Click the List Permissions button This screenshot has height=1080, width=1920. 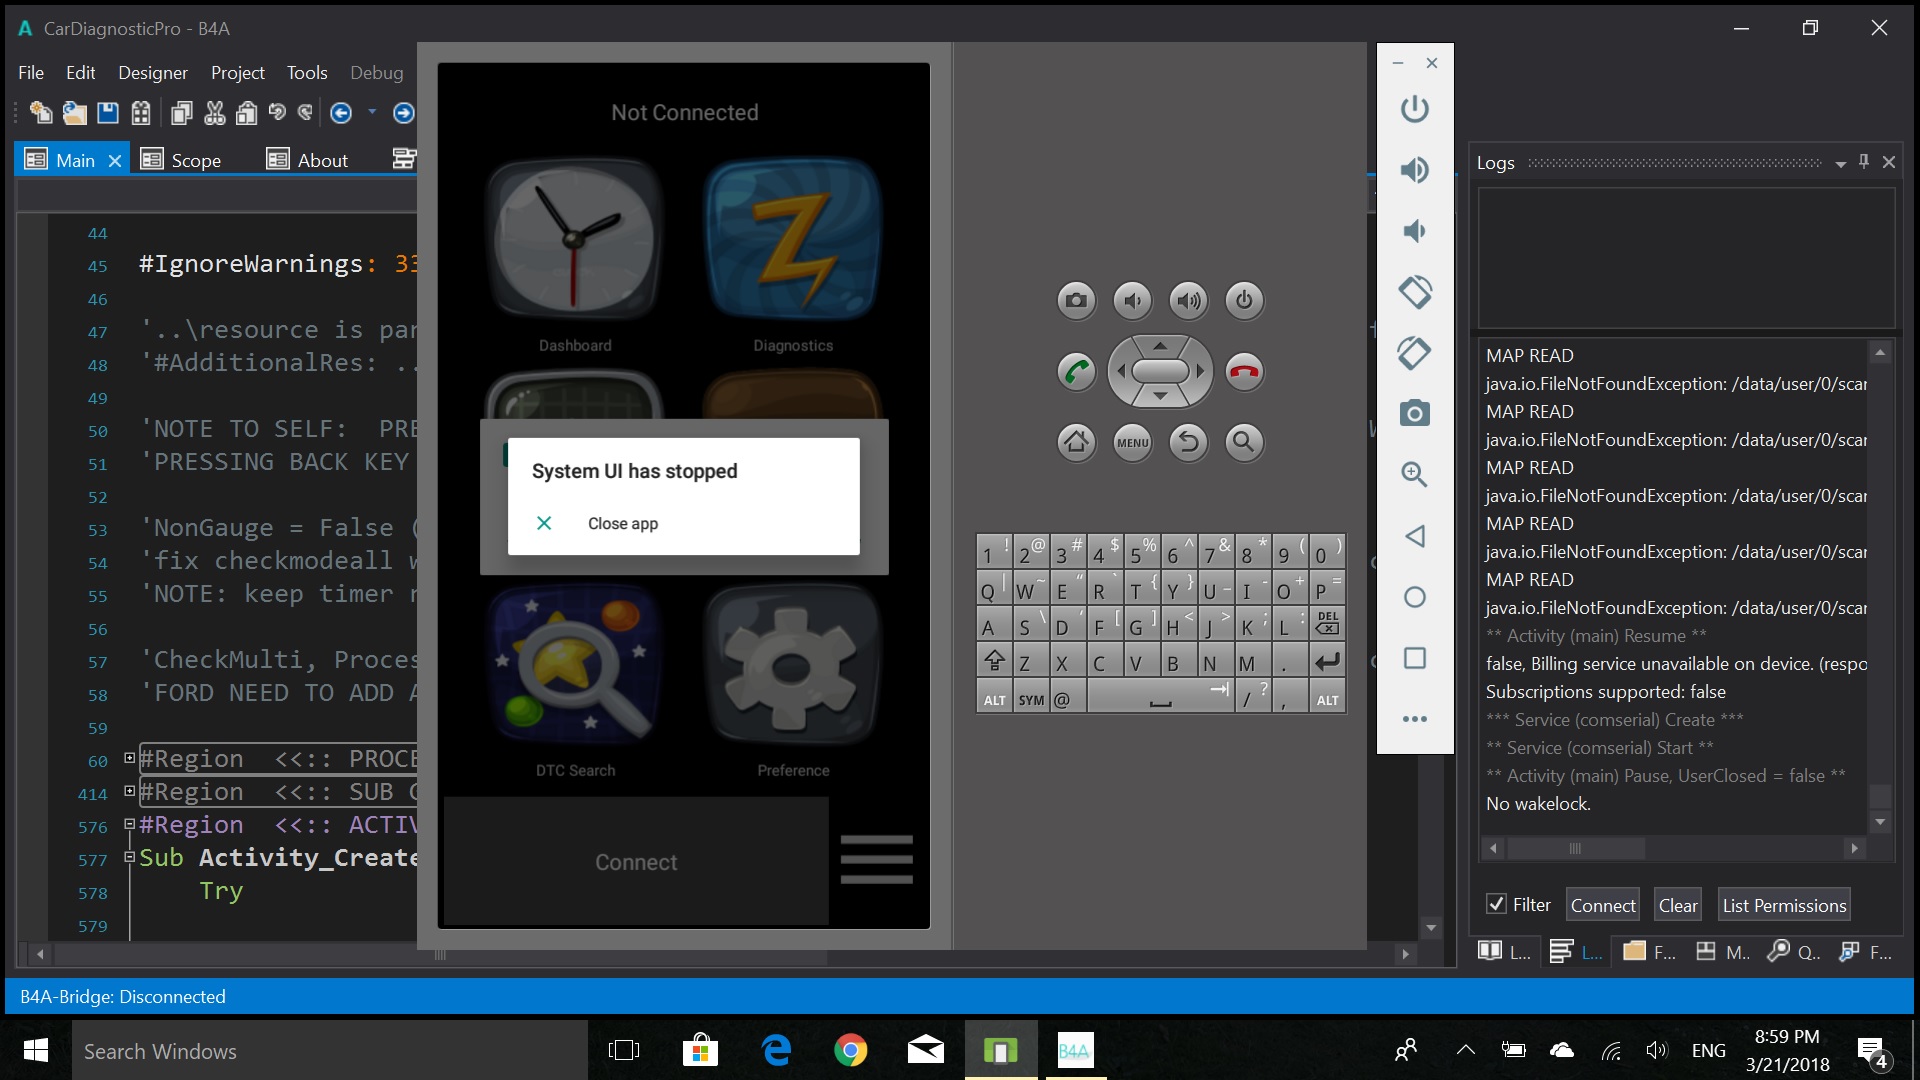(x=1783, y=905)
